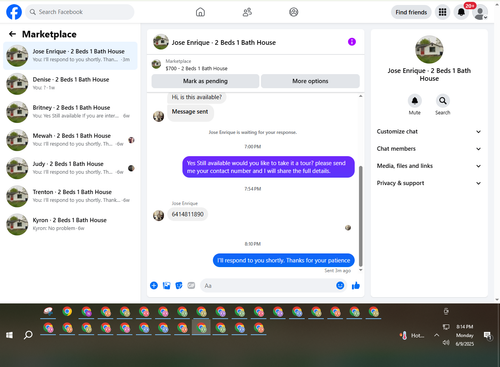Click the taskbar network icon

click(446, 327)
